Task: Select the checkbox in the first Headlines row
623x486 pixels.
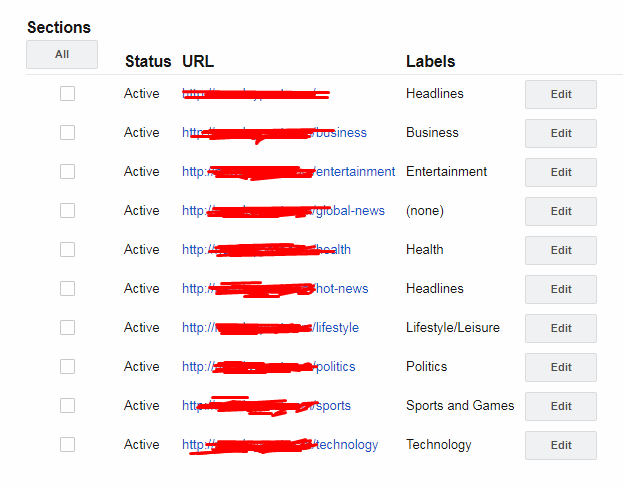Action: tap(68, 94)
